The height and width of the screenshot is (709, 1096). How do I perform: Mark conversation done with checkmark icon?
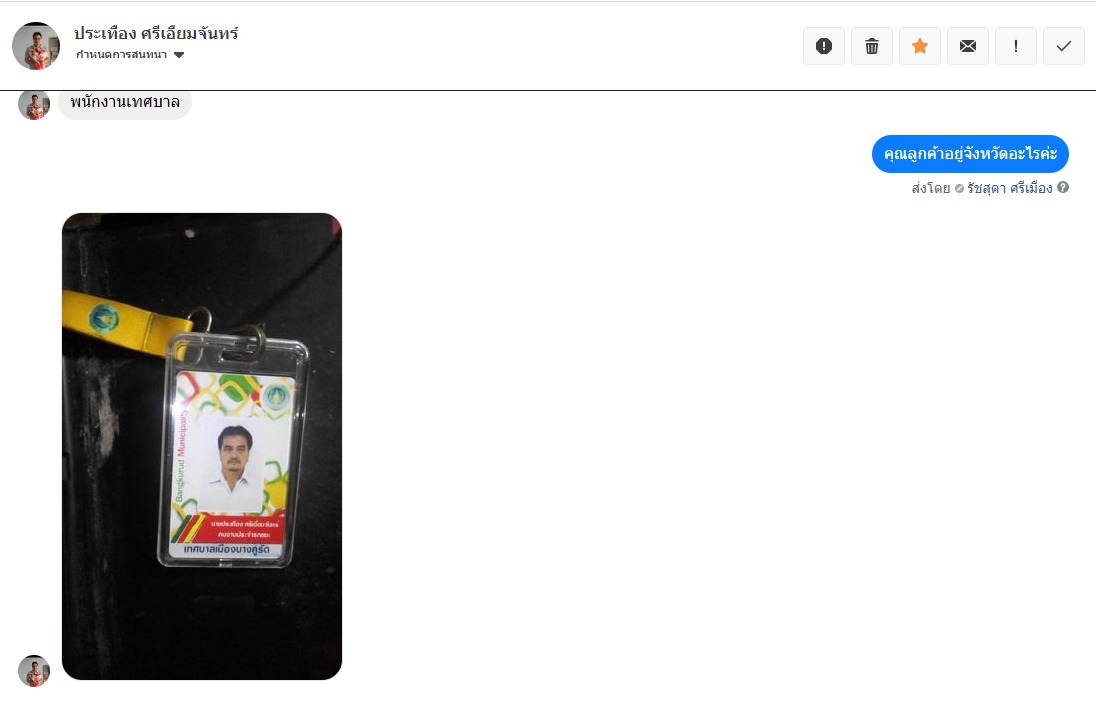[x=1064, y=46]
